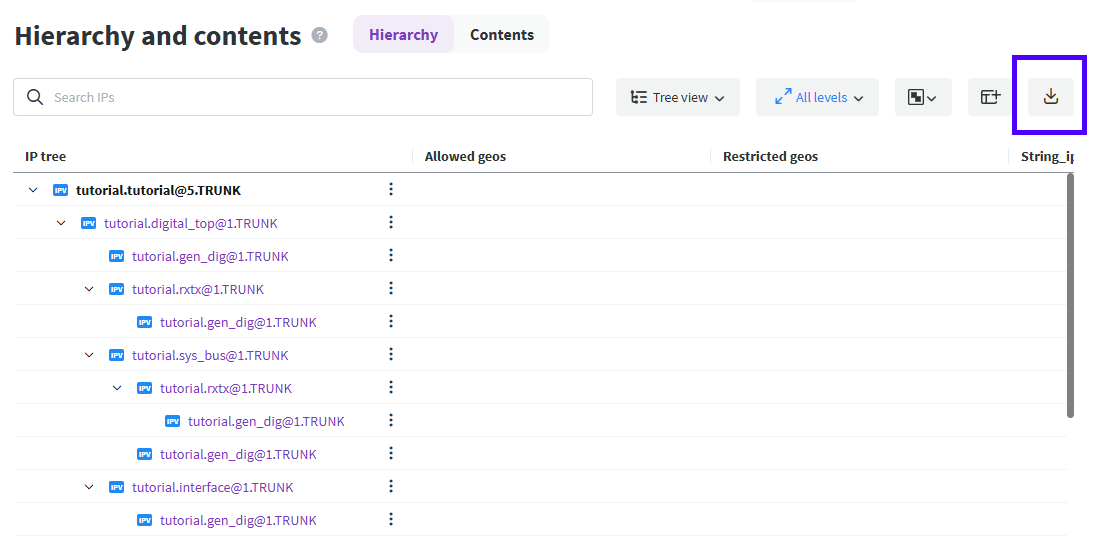Open the Tree view dropdown
Screen dimensions: 1094x545
(x=677, y=97)
